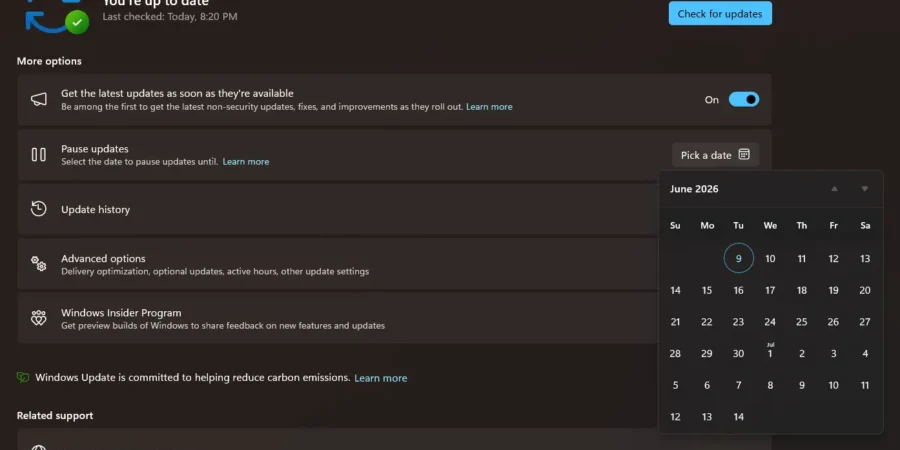Open Learn more link for latest updates
Screen dimensions: 900x450
click(489, 107)
